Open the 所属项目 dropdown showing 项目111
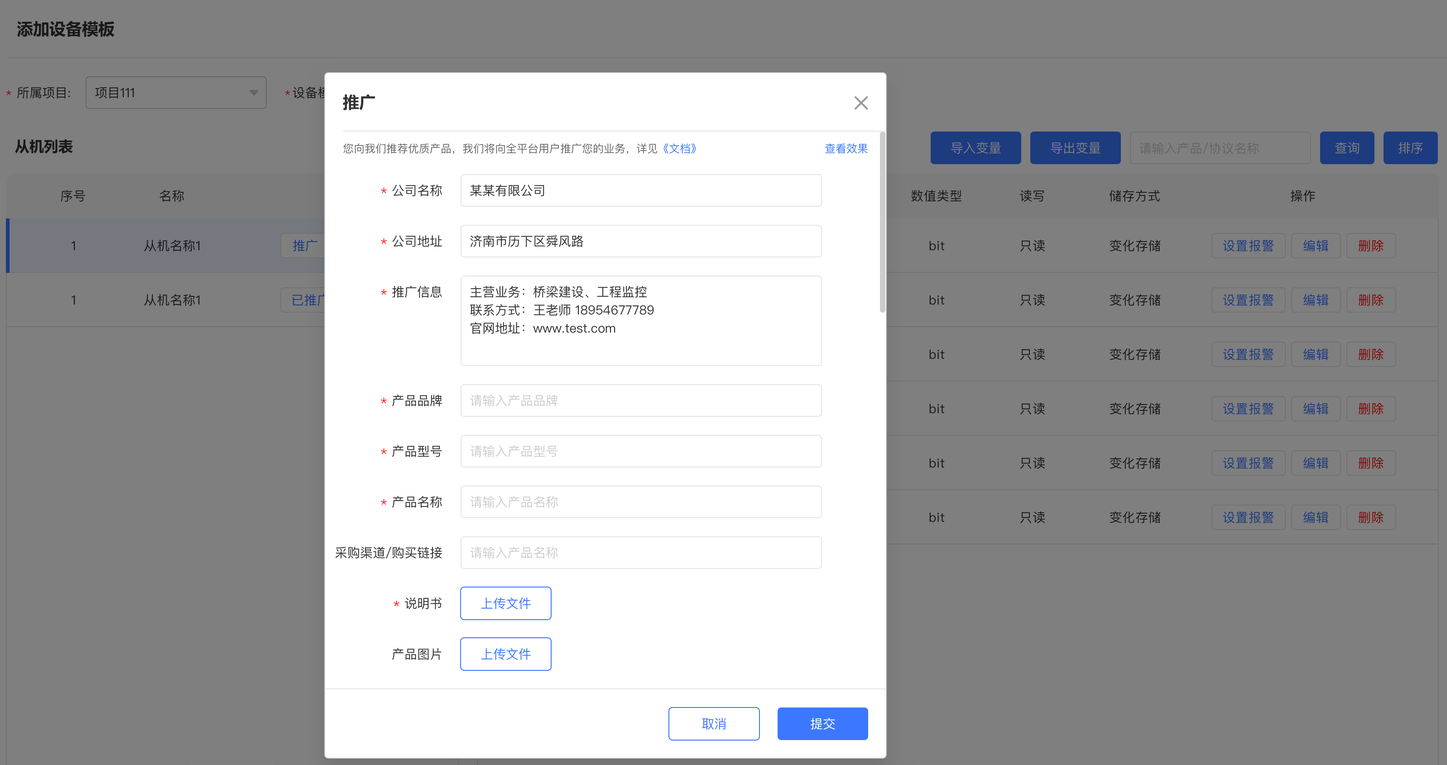Screen dimensions: 1447x765 tap(176, 93)
